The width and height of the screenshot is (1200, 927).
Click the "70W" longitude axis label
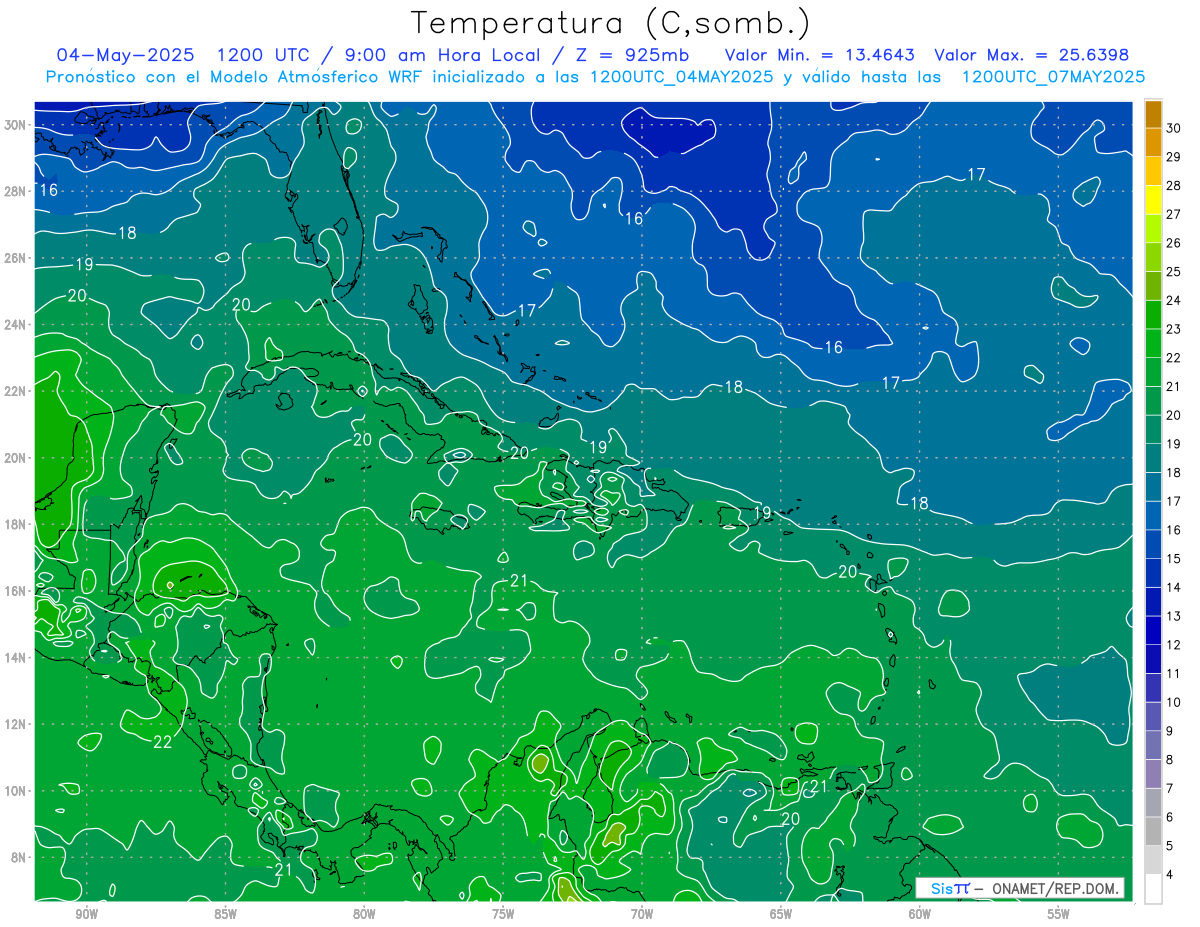click(642, 914)
